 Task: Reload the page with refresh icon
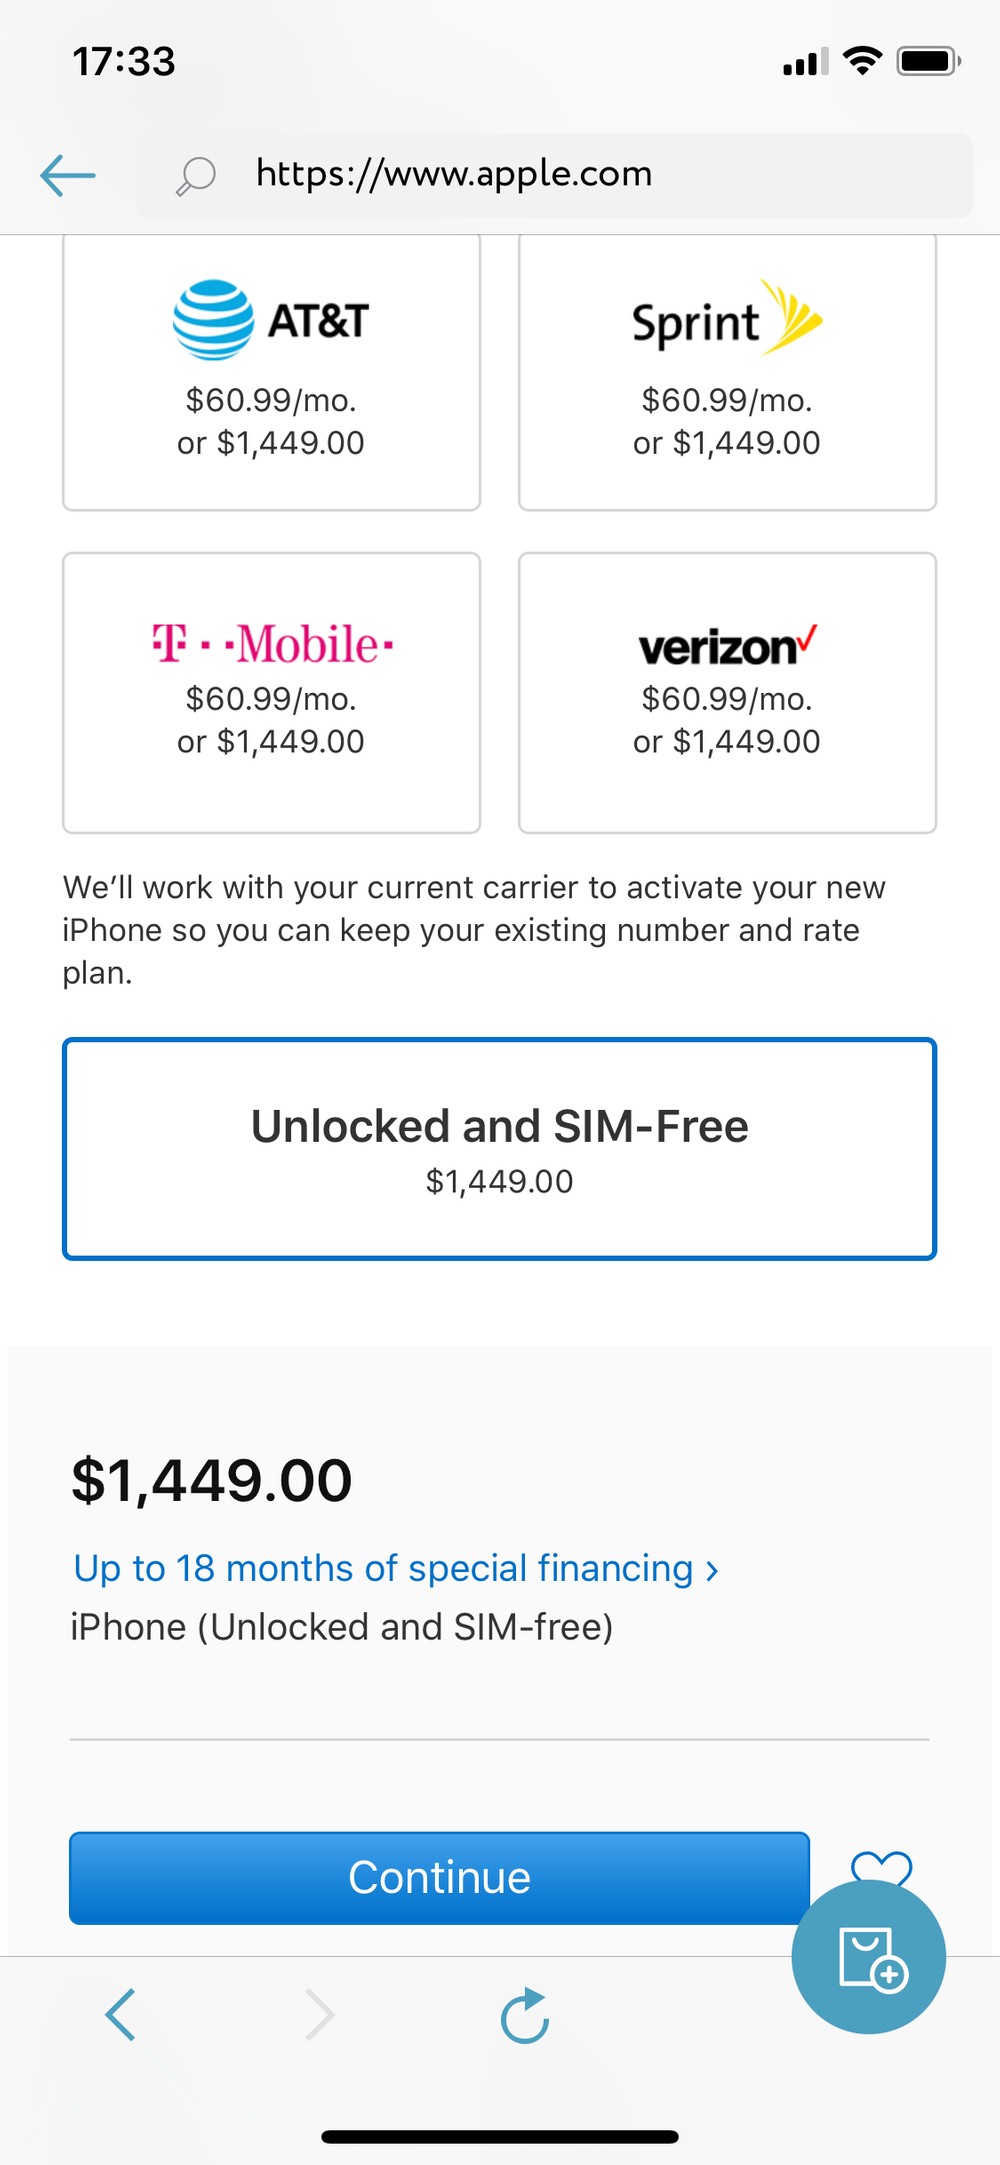click(524, 2015)
